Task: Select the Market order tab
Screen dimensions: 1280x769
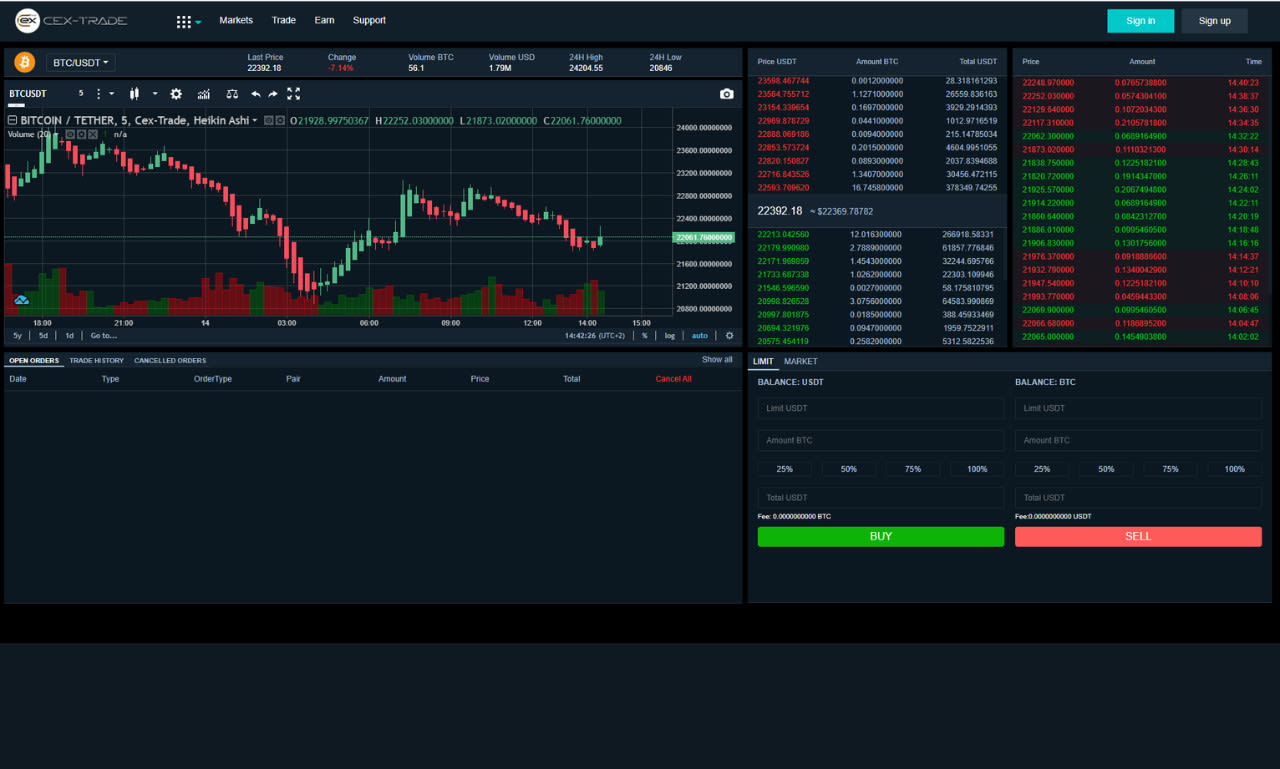Action: 801,361
